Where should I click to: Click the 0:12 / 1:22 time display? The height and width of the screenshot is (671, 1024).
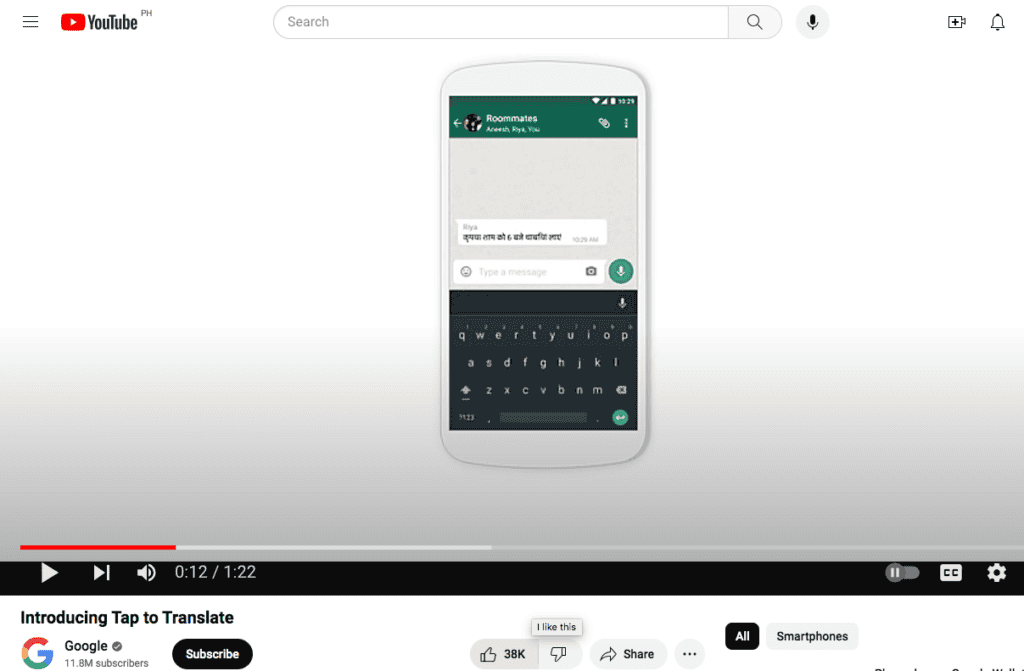[x=216, y=572]
